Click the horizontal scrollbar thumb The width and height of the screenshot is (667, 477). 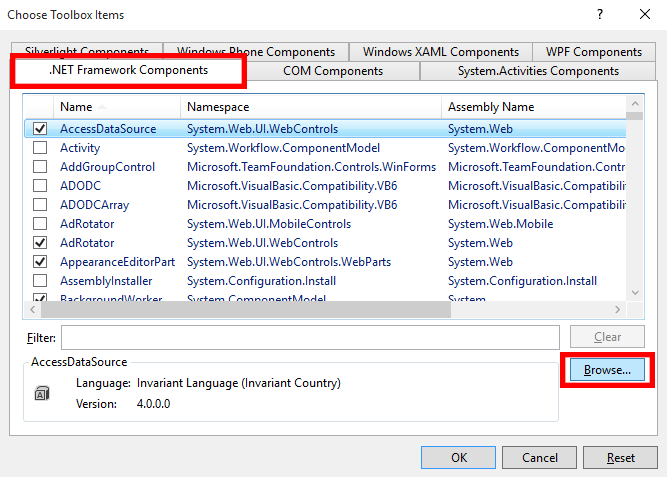[246, 310]
